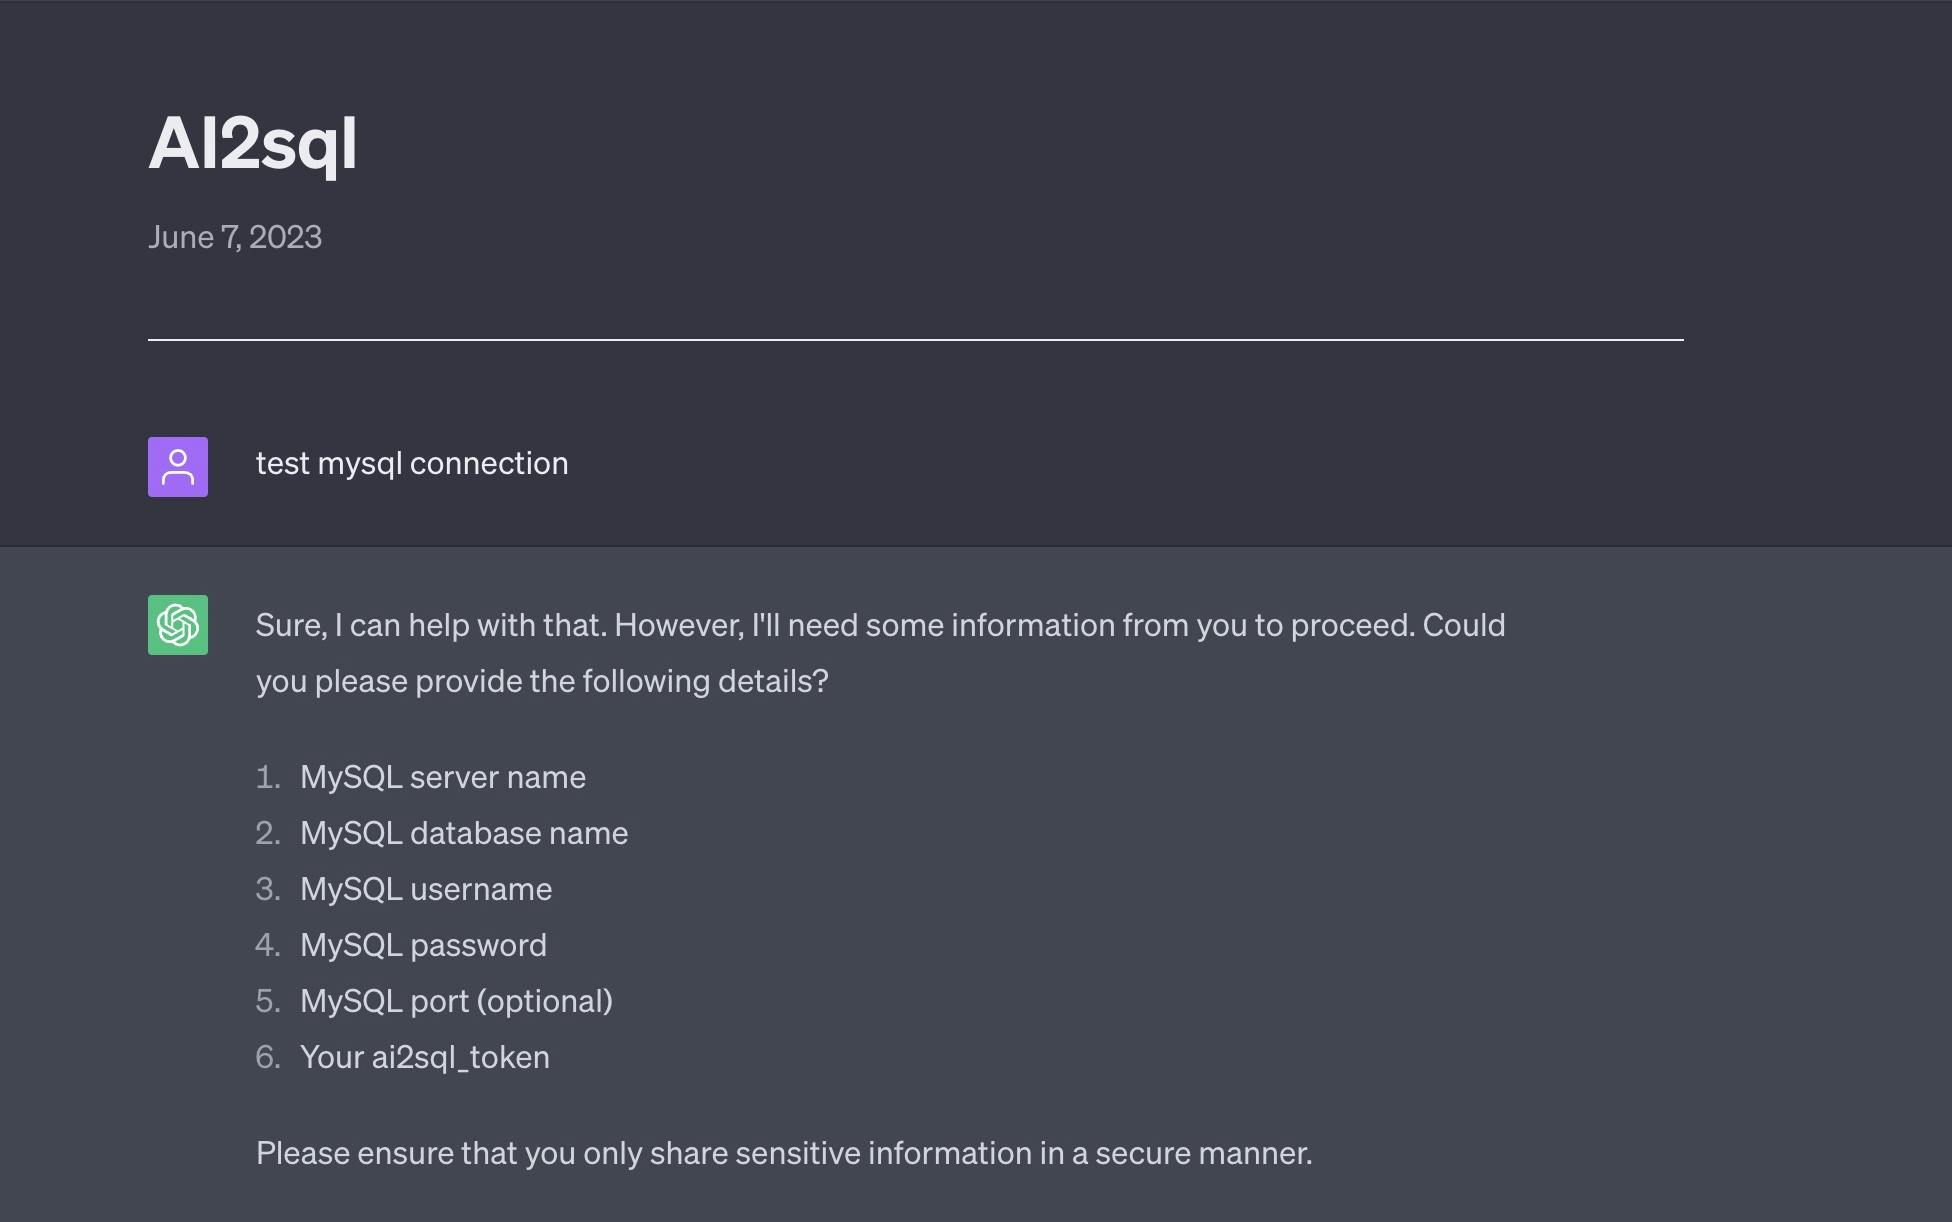
Task: Select list item MySQL username
Action: [x=426, y=889]
